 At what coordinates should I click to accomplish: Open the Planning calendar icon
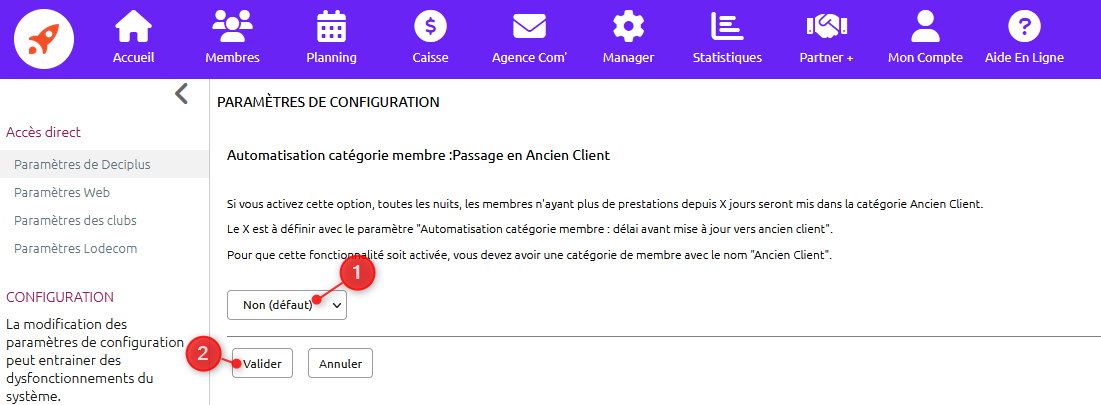pos(331,27)
